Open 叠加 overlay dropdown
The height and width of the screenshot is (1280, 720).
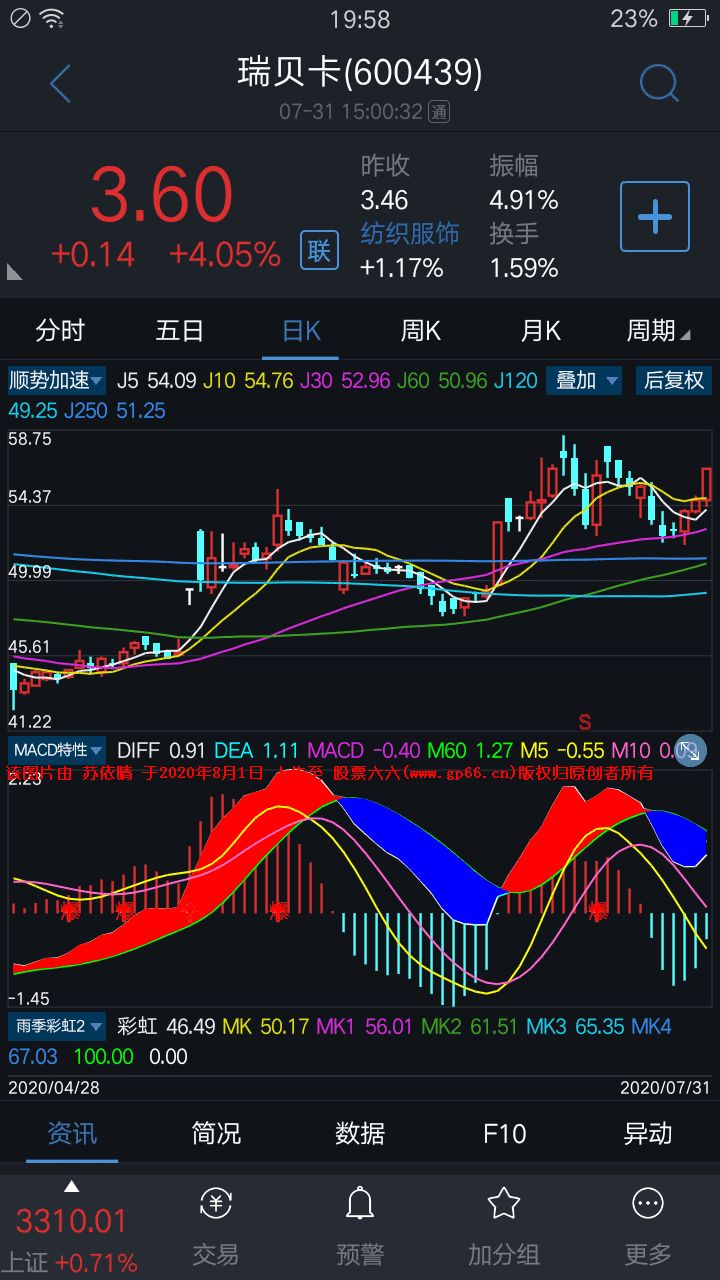584,380
